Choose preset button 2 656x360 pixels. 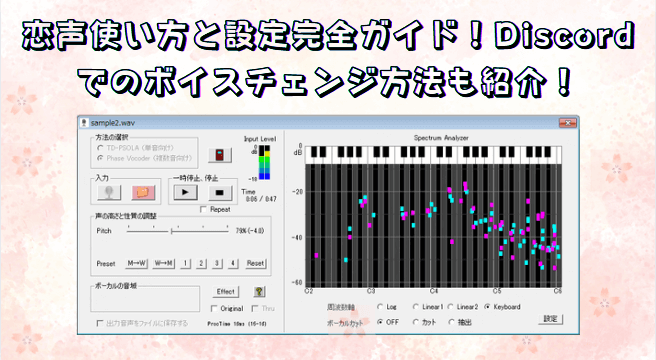pos(201,263)
